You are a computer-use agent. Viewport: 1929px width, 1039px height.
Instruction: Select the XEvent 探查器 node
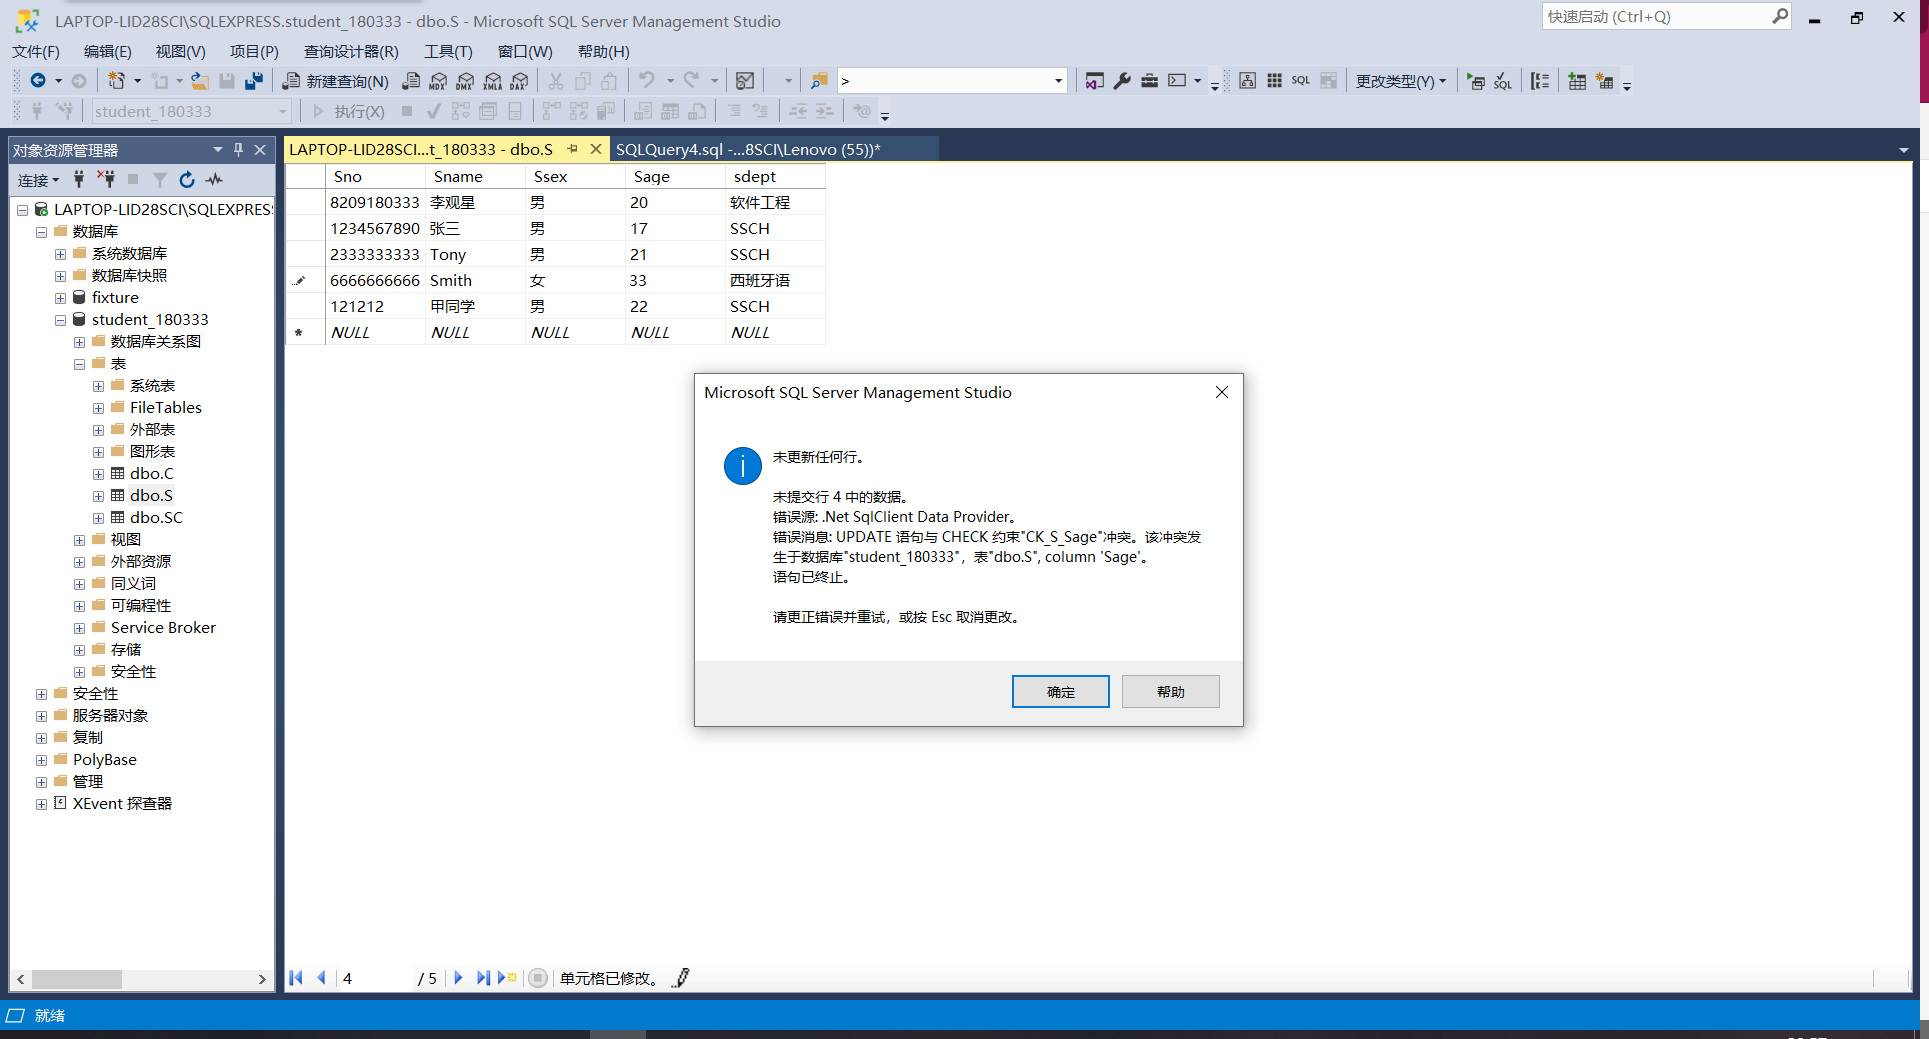[x=122, y=804]
